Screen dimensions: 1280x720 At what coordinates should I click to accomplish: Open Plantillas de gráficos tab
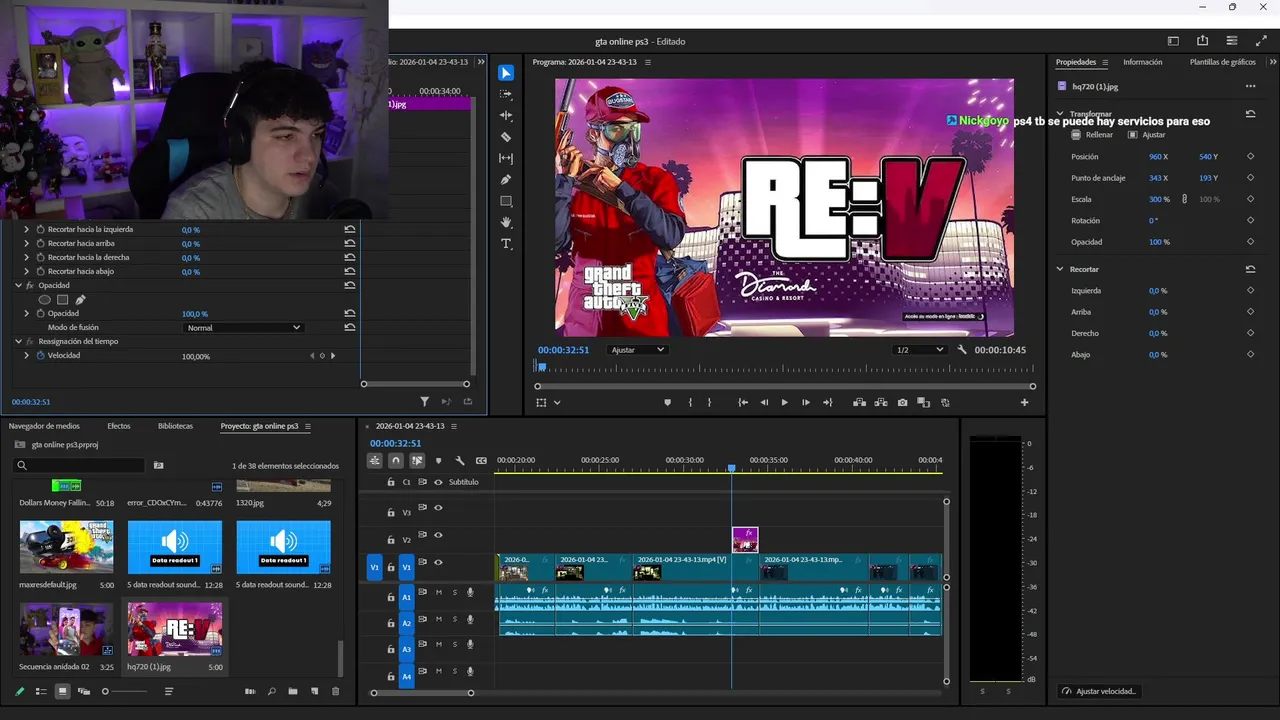(1222, 62)
